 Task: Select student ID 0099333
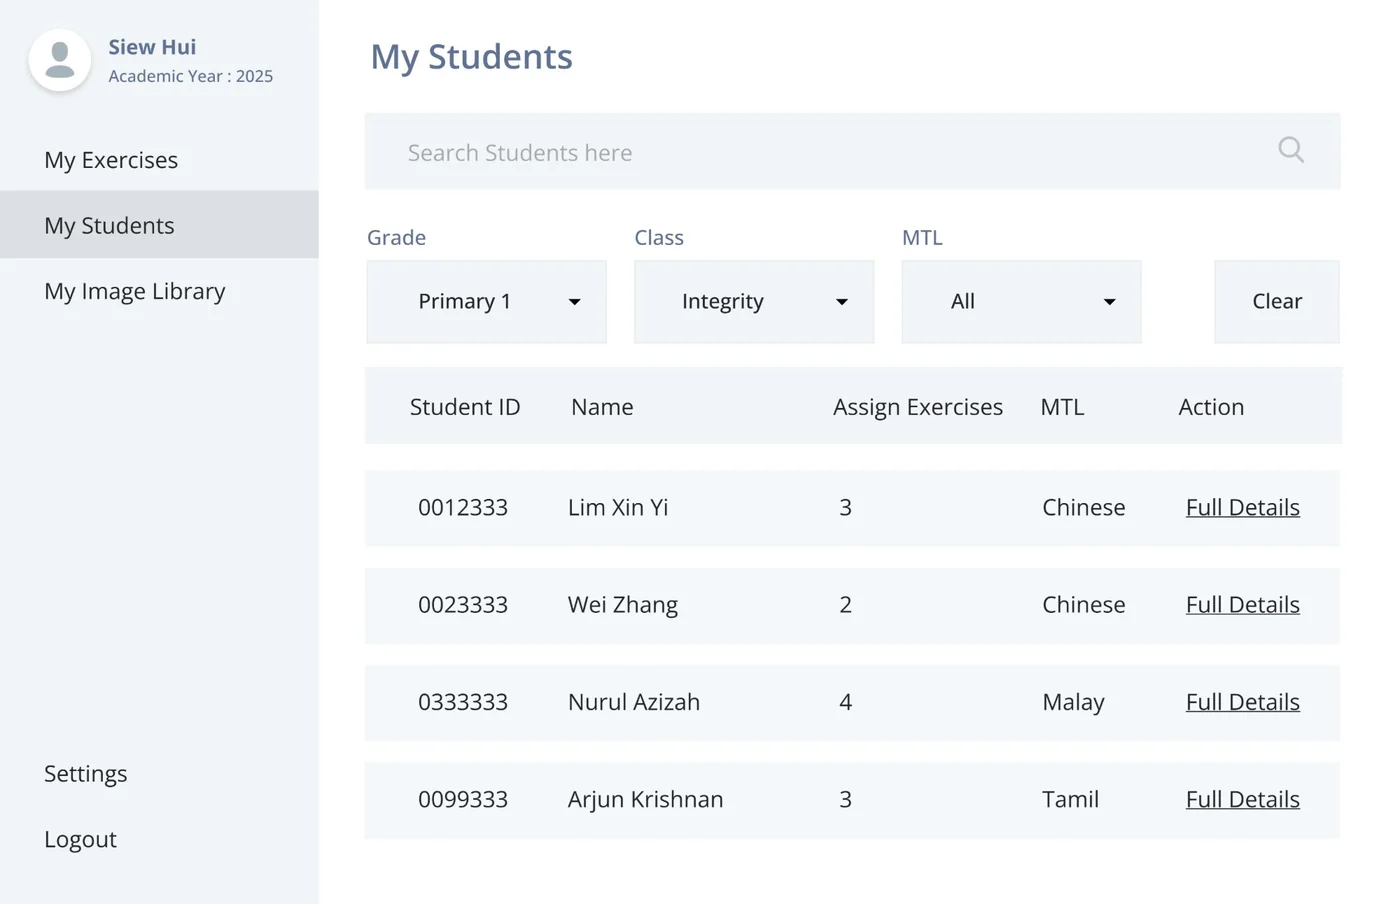pos(463,799)
